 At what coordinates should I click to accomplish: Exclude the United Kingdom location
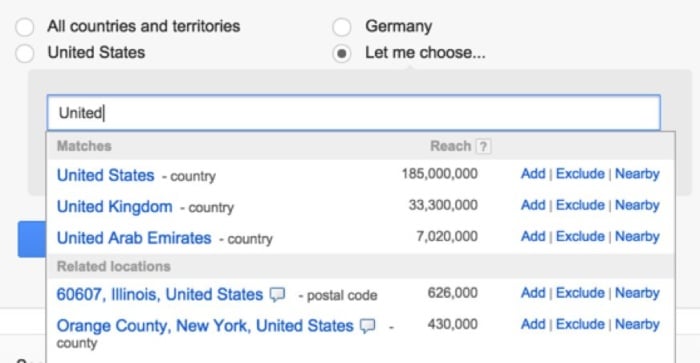[x=580, y=205]
